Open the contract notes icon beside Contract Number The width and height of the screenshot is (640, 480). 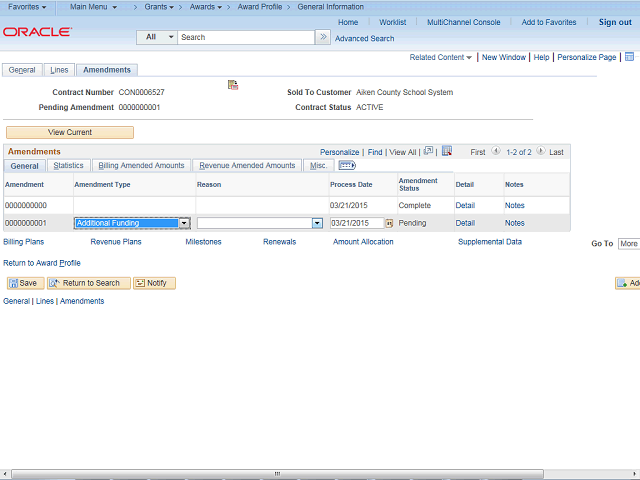click(x=233, y=85)
